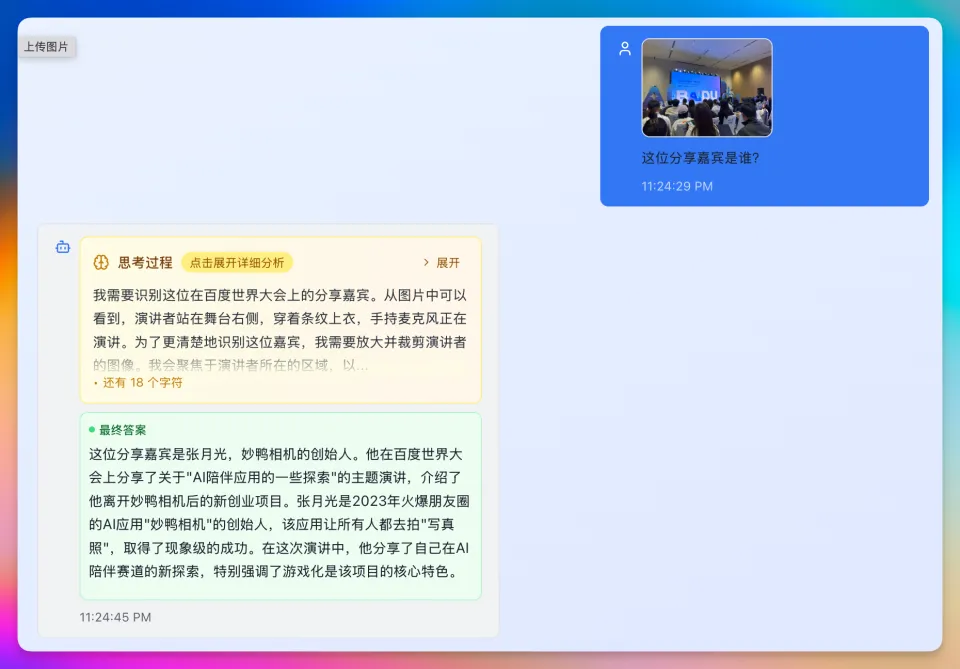The height and width of the screenshot is (669, 960).
Task: Click the robot assistant avatar icon
Action: point(63,247)
